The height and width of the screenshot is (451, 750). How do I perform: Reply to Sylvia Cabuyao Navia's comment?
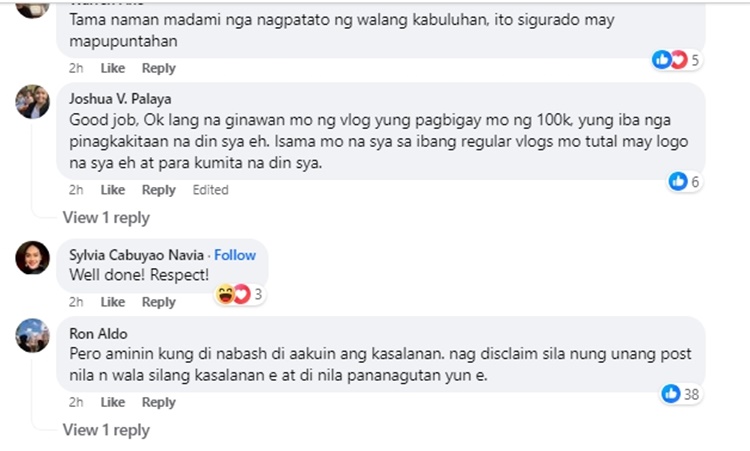pos(159,302)
